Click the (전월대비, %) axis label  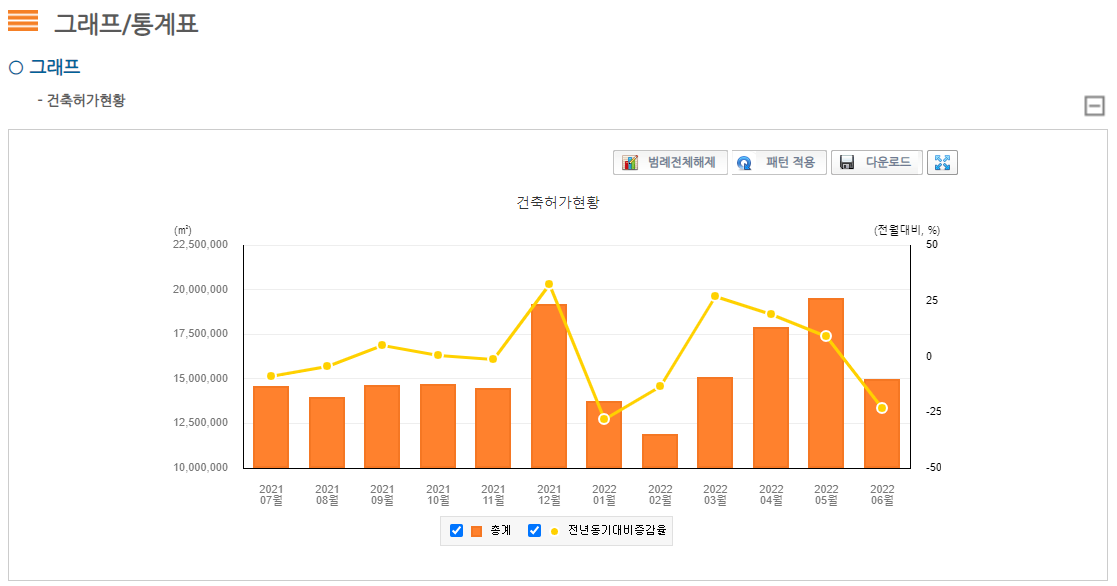[907, 230]
